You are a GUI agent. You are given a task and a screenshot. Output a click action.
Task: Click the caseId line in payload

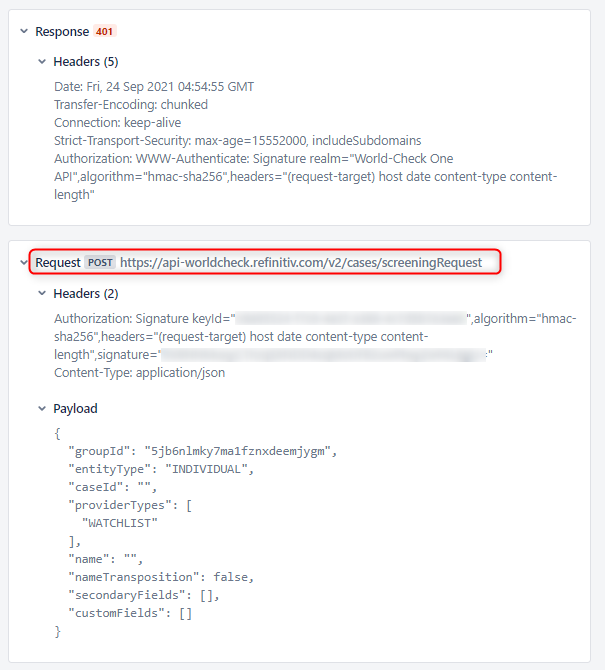113,487
